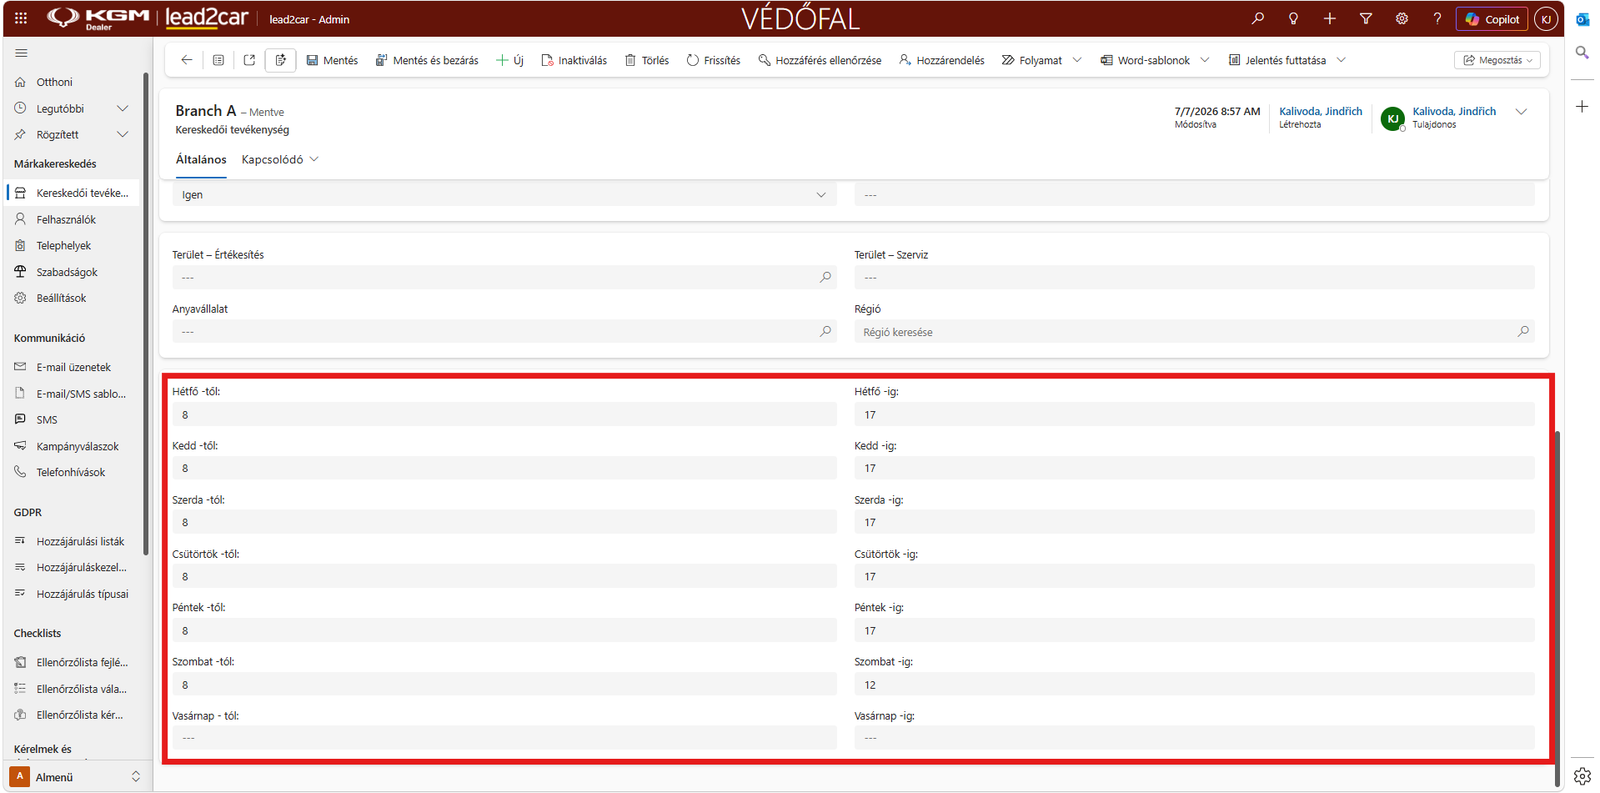
Task: Open record in new window icon
Action: (249, 60)
